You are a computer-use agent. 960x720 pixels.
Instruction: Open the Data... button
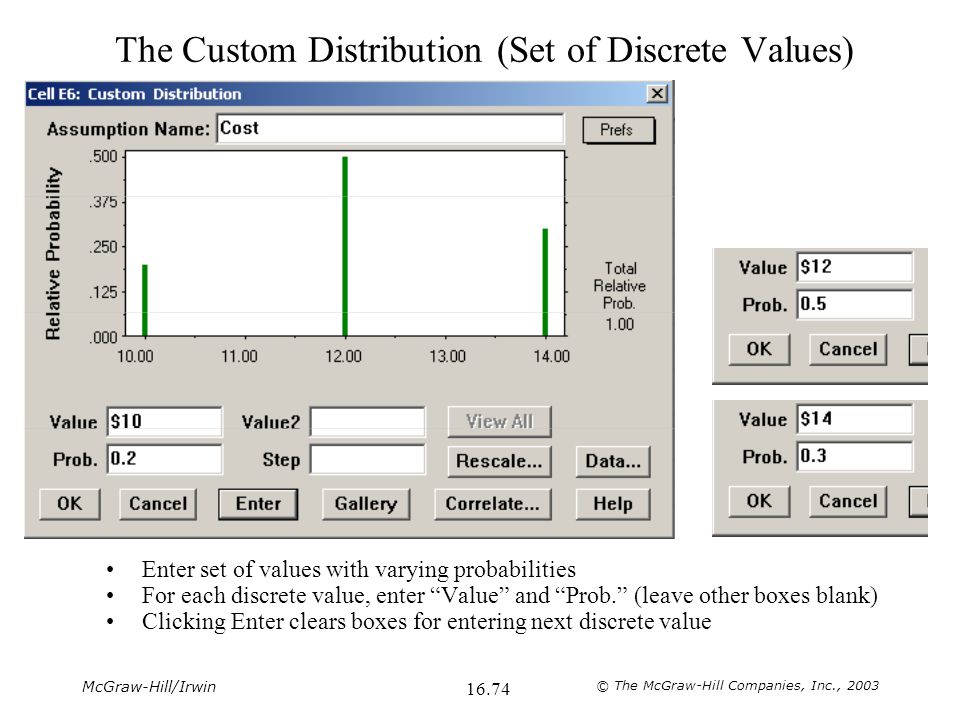pyautogui.click(x=613, y=461)
